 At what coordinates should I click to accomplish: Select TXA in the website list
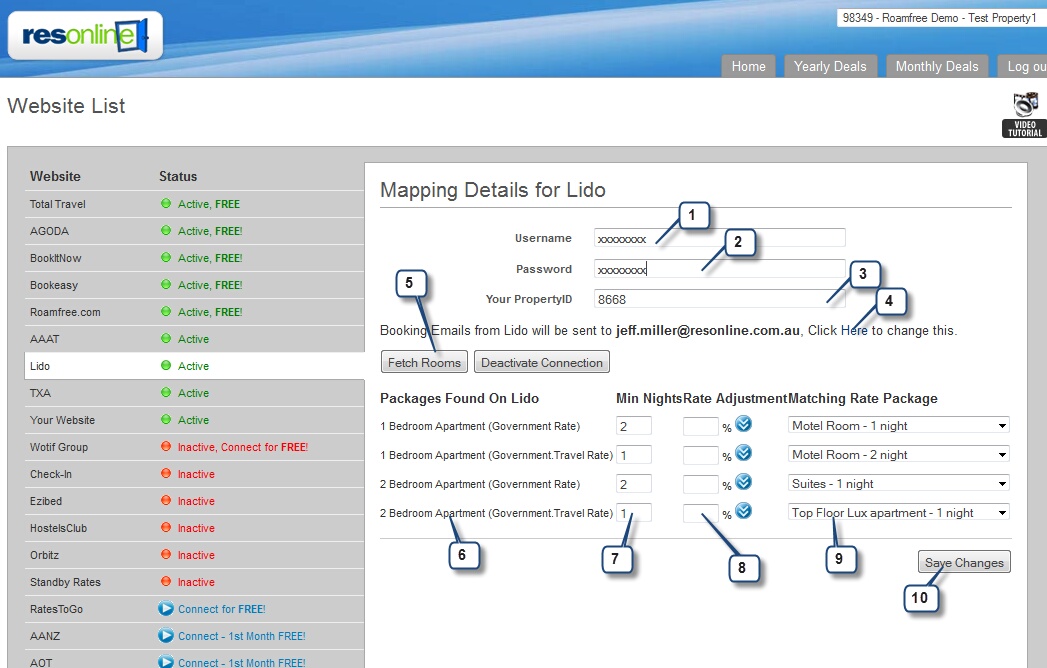194,393
